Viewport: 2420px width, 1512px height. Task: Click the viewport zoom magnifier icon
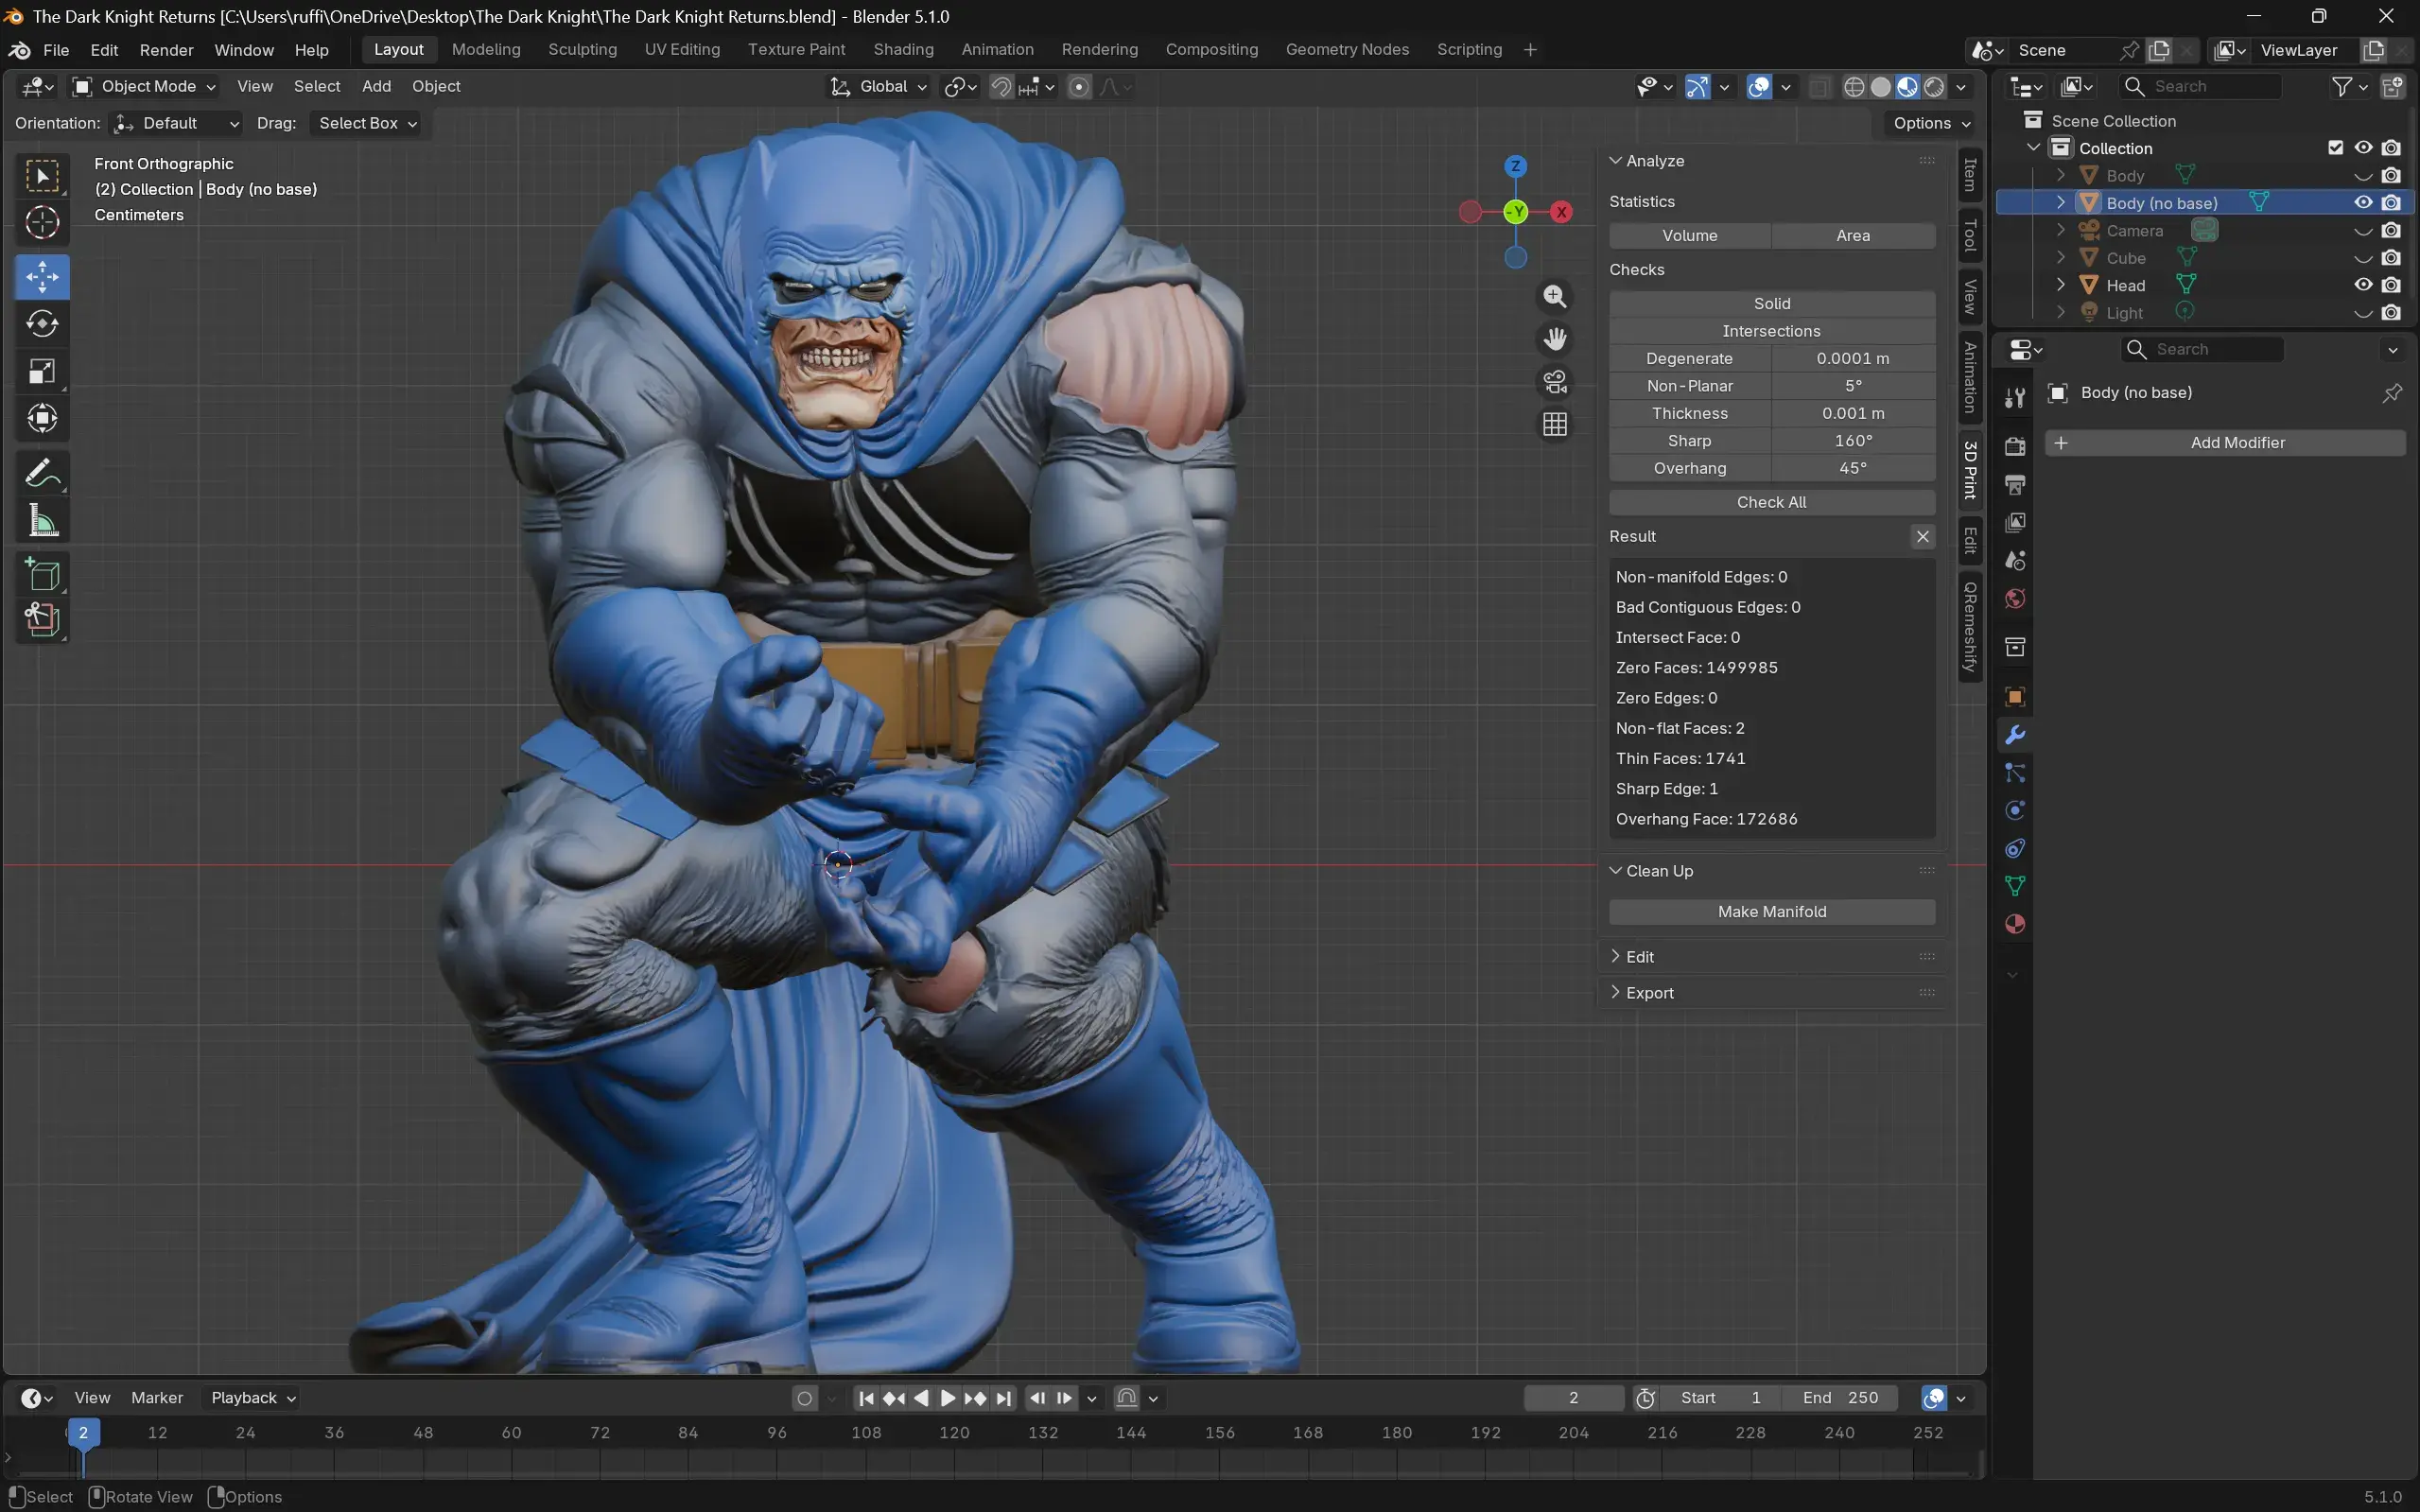(1555, 297)
